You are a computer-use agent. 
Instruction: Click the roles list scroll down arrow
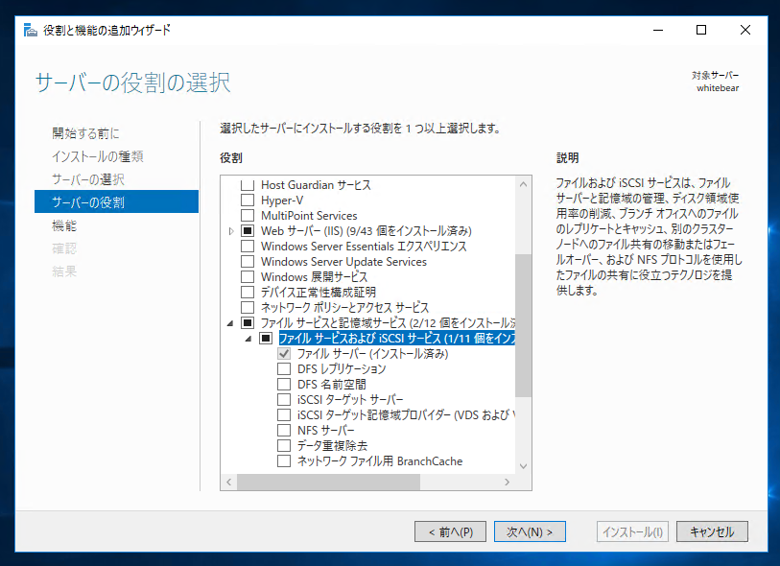tap(523, 466)
